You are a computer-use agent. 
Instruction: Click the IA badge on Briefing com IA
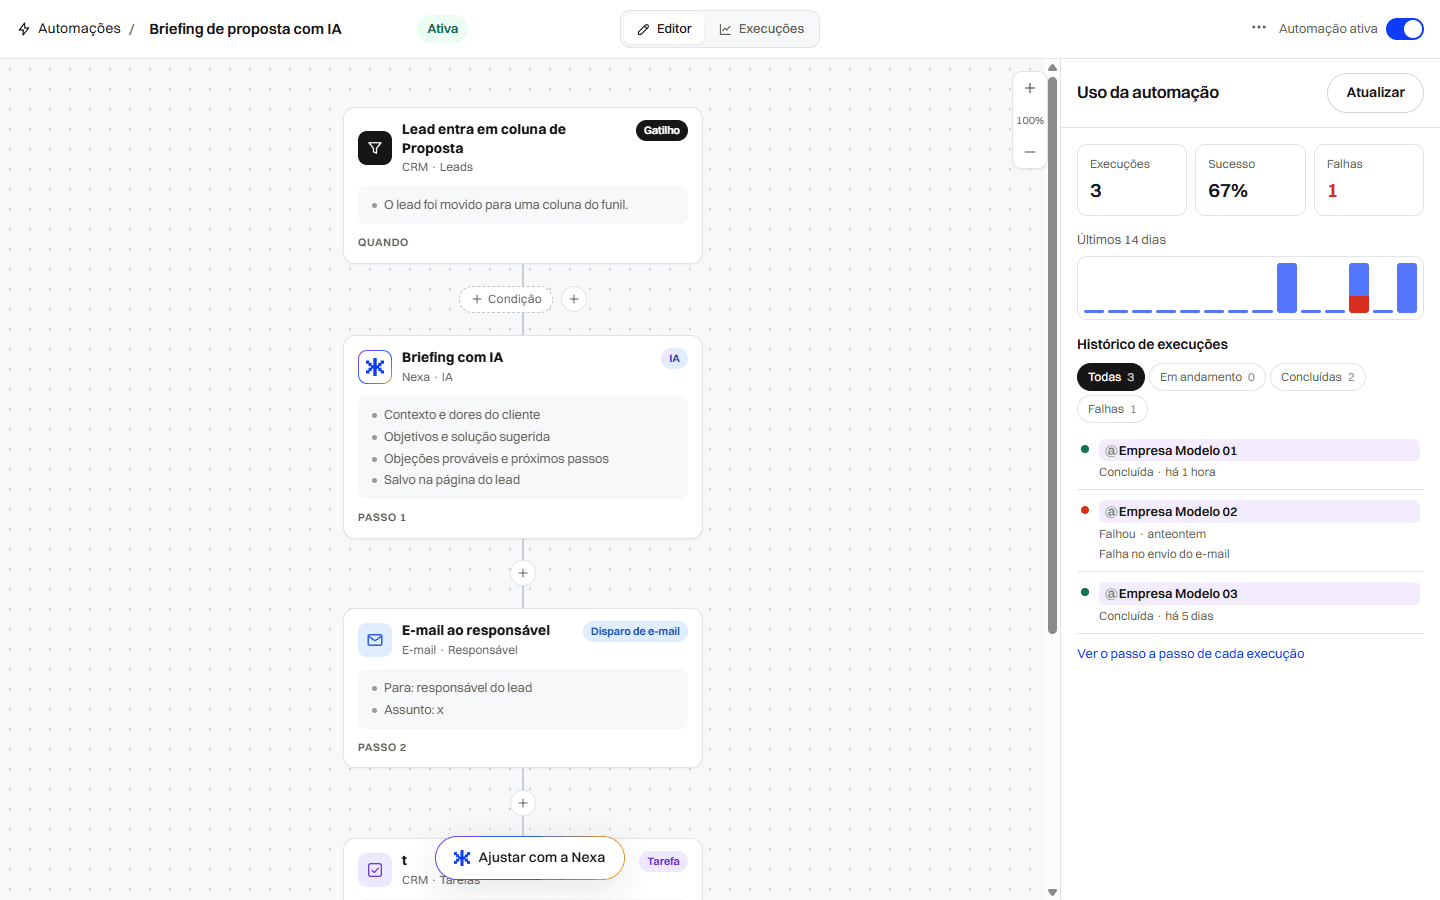(x=674, y=359)
